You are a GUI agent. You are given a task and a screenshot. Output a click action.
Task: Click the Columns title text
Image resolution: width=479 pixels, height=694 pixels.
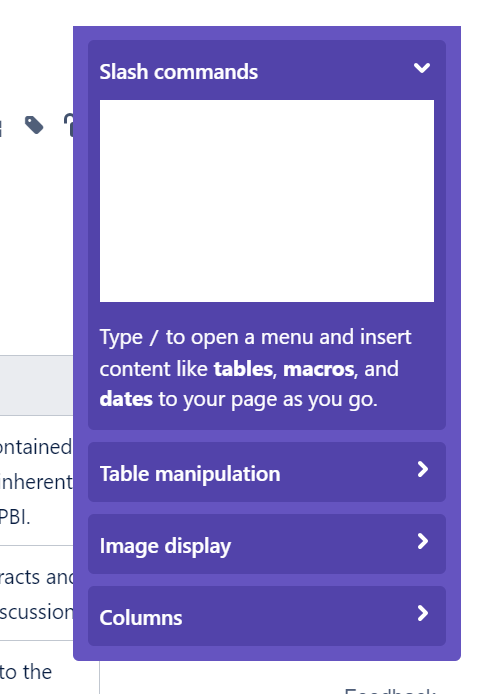point(141,618)
